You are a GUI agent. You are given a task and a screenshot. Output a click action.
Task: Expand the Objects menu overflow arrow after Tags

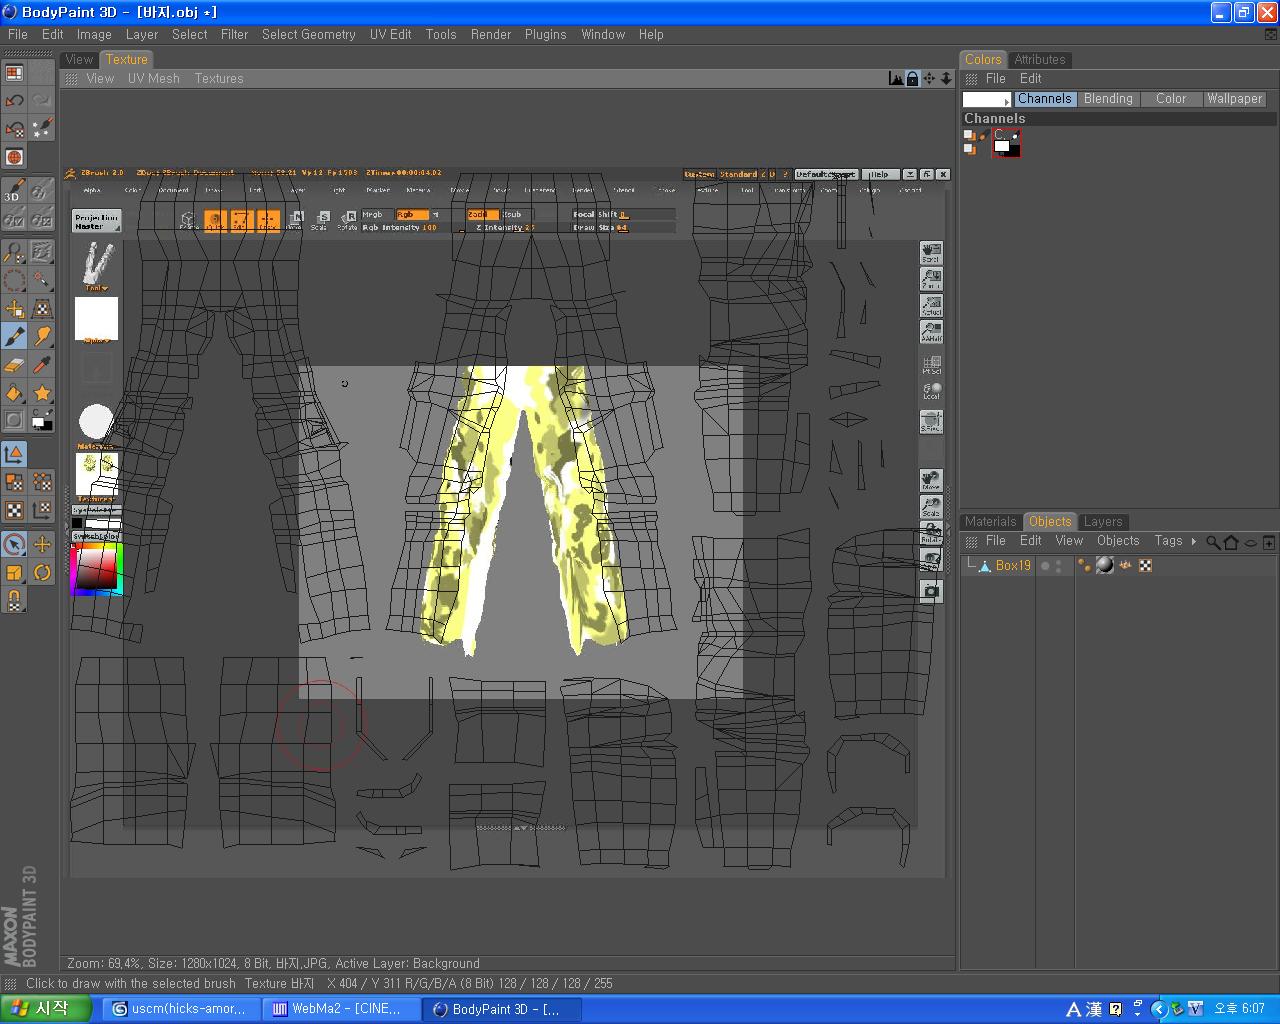click(x=1193, y=541)
